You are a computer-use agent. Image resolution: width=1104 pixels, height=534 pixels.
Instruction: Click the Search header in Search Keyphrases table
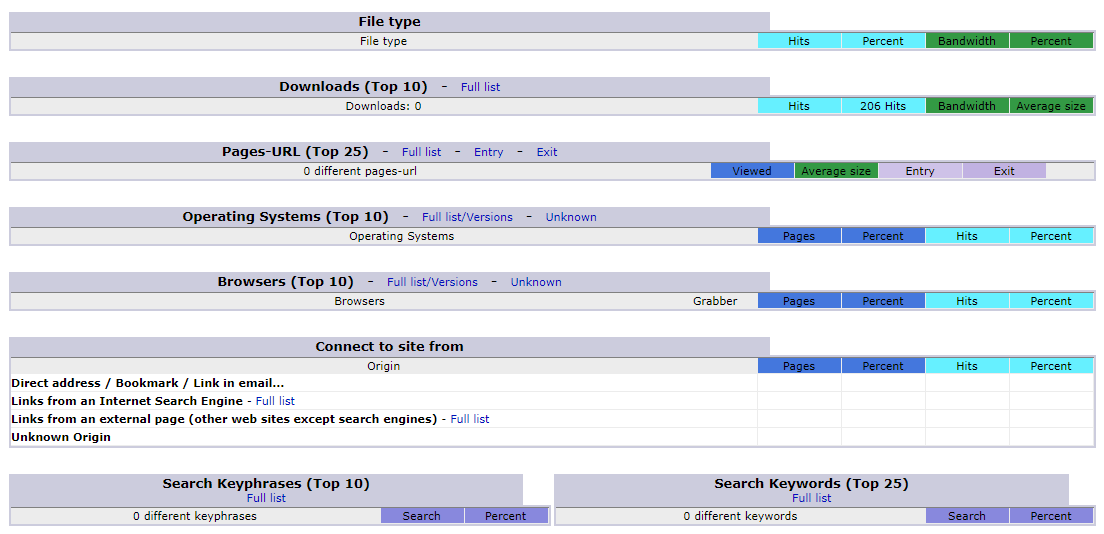coord(421,516)
